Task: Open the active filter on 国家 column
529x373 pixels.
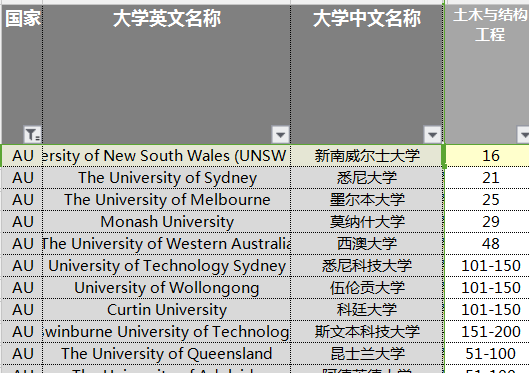Action: tap(32, 135)
